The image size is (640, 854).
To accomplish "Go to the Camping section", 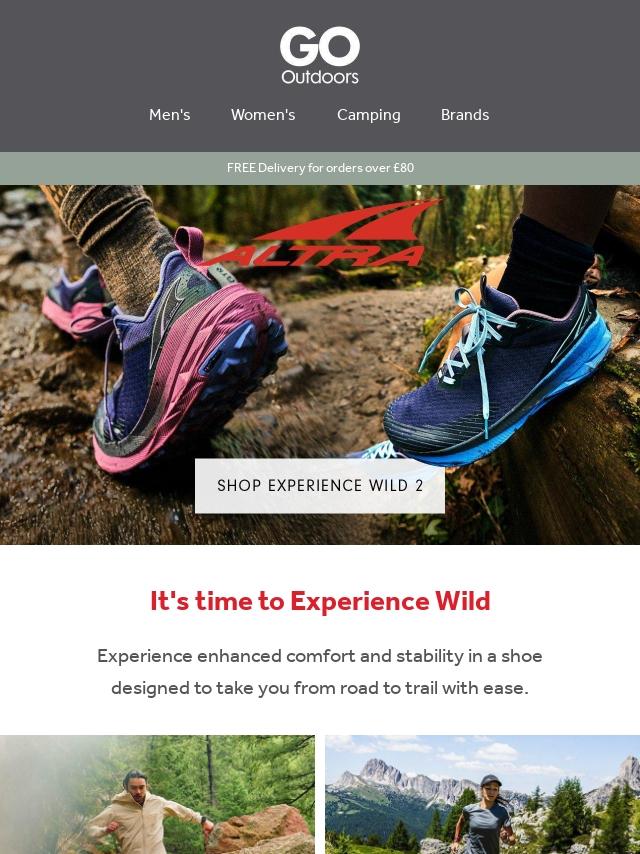I will (x=369, y=115).
